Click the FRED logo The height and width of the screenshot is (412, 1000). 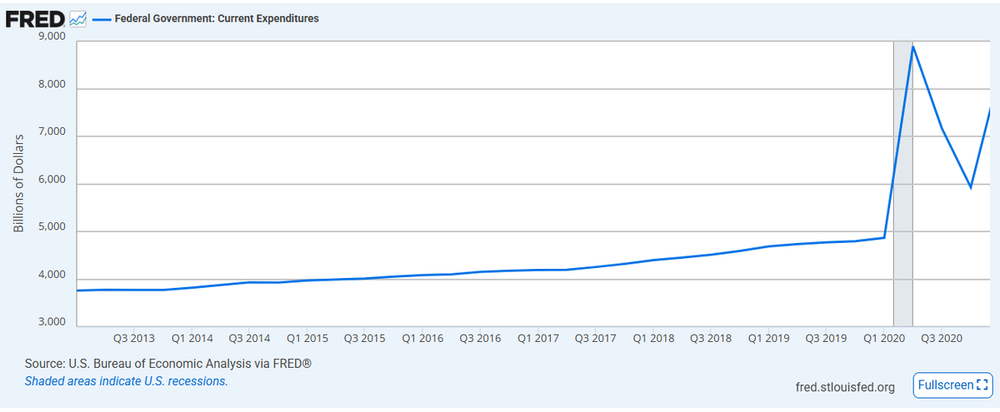pos(36,19)
